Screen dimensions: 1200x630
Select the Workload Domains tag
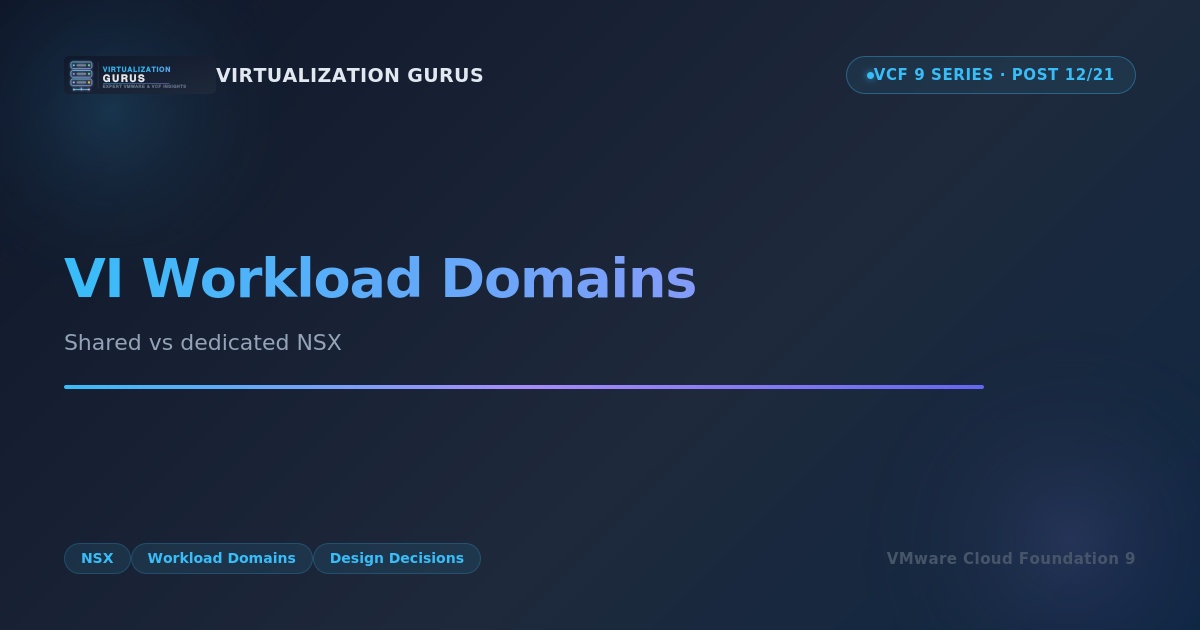[222, 558]
